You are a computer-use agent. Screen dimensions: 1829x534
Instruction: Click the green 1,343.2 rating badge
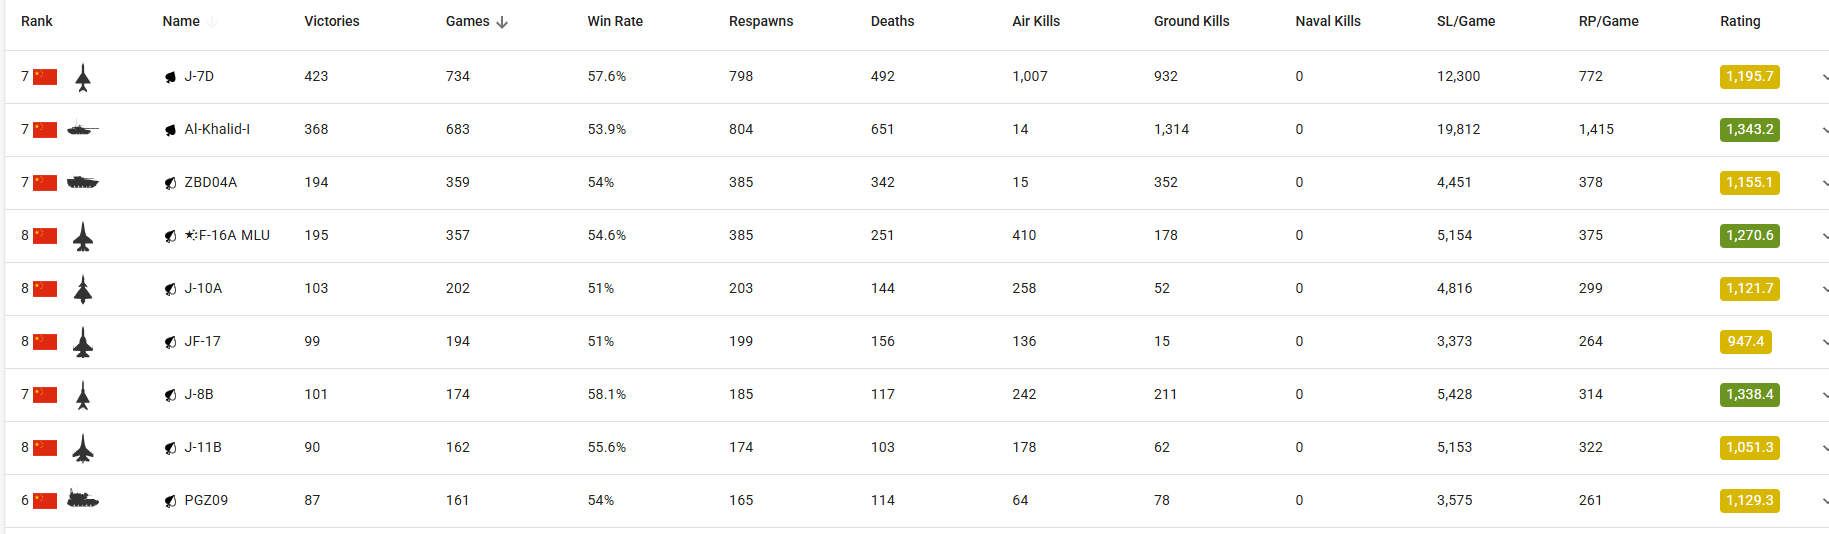click(1749, 129)
